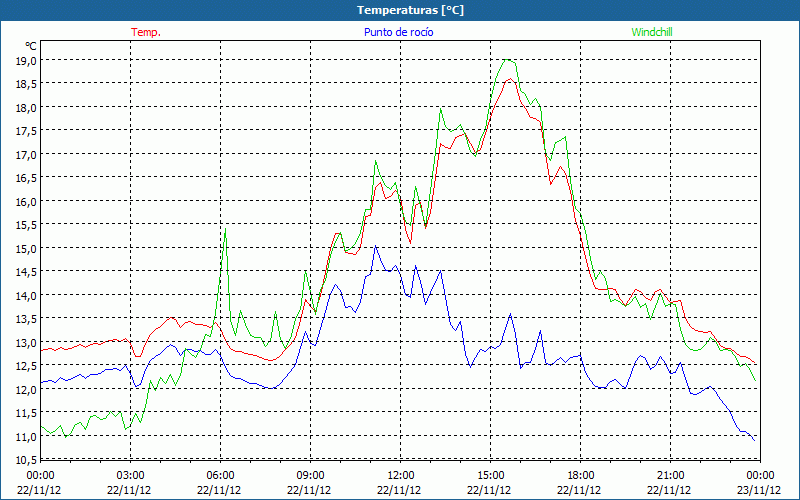Click the 12,5 y-axis value
The image size is (800, 500).
click(x=27, y=366)
